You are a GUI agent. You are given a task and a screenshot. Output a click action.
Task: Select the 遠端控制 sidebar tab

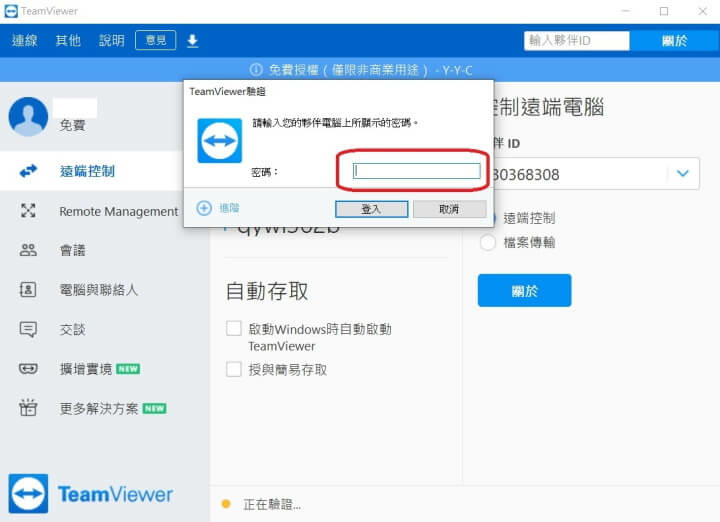(91, 171)
